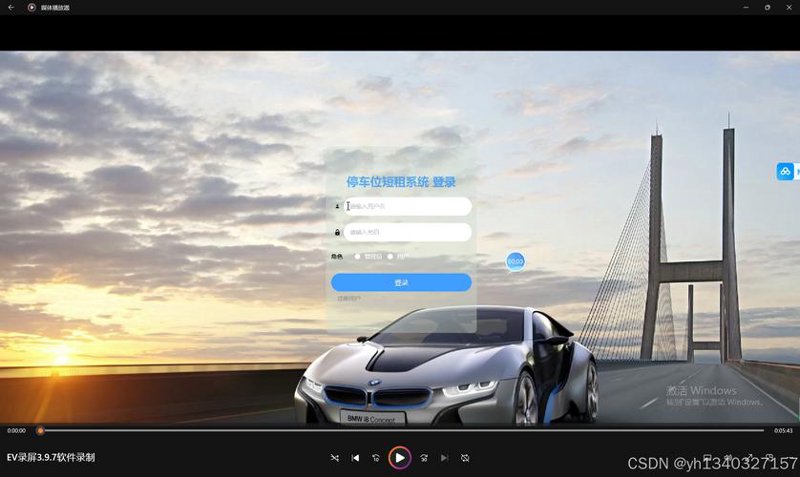
Task: Skip forward 30 seconds
Action: [x=424, y=458]
